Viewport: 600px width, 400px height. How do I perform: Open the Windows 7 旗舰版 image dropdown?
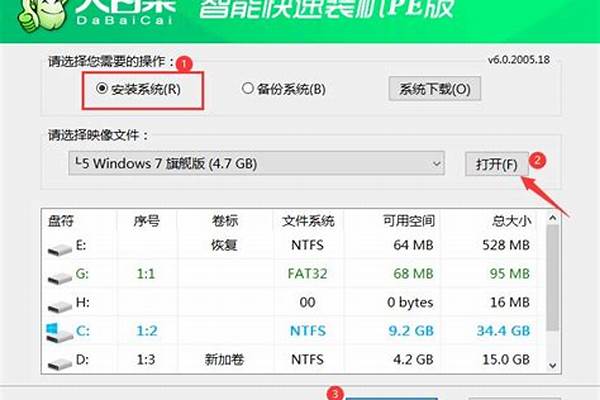(x=256, y=163)
